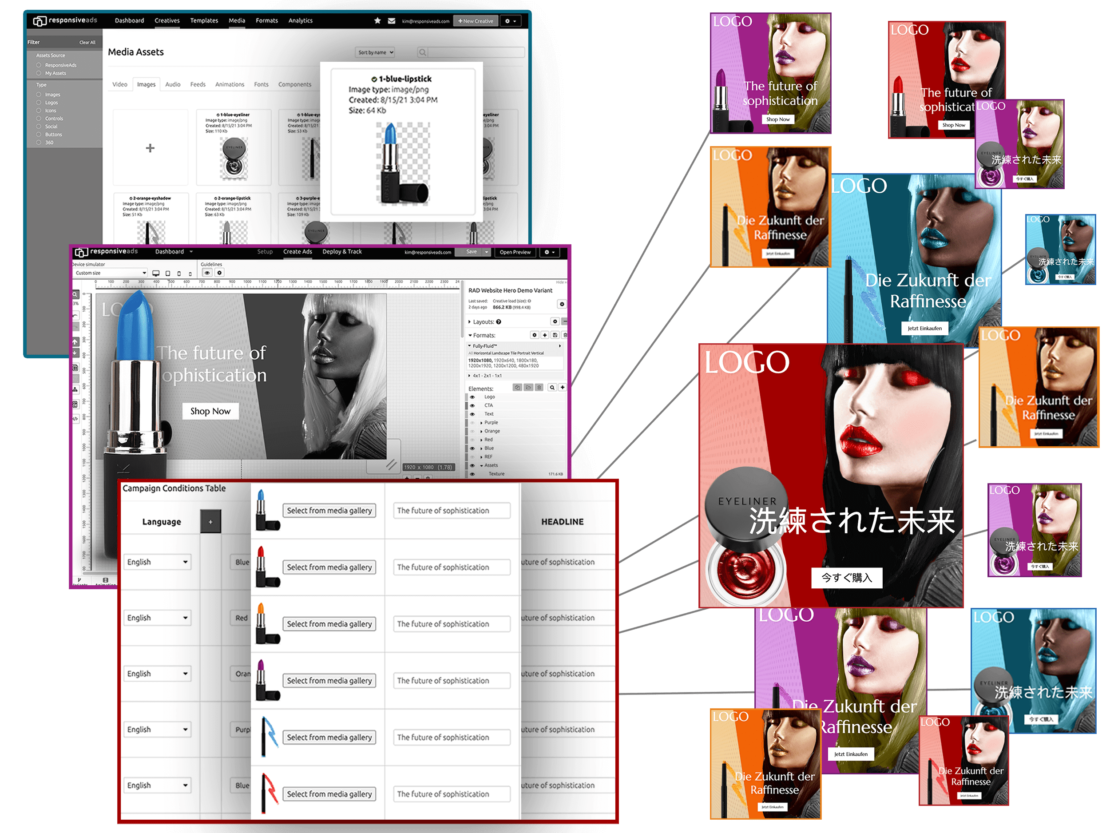
Task: Collapse the Formats section
Action: tap(469, 335)
